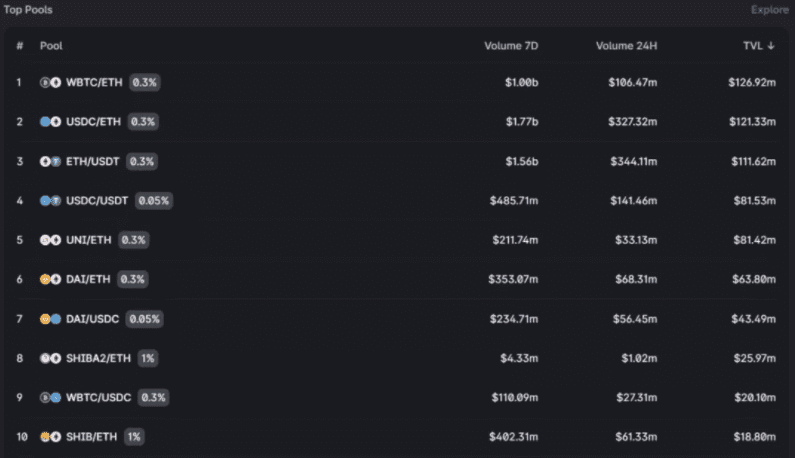Viewport: 795px width, 458px height.
Task: Click the DAI/USDC token pair icon
Action: pos(50,319)
